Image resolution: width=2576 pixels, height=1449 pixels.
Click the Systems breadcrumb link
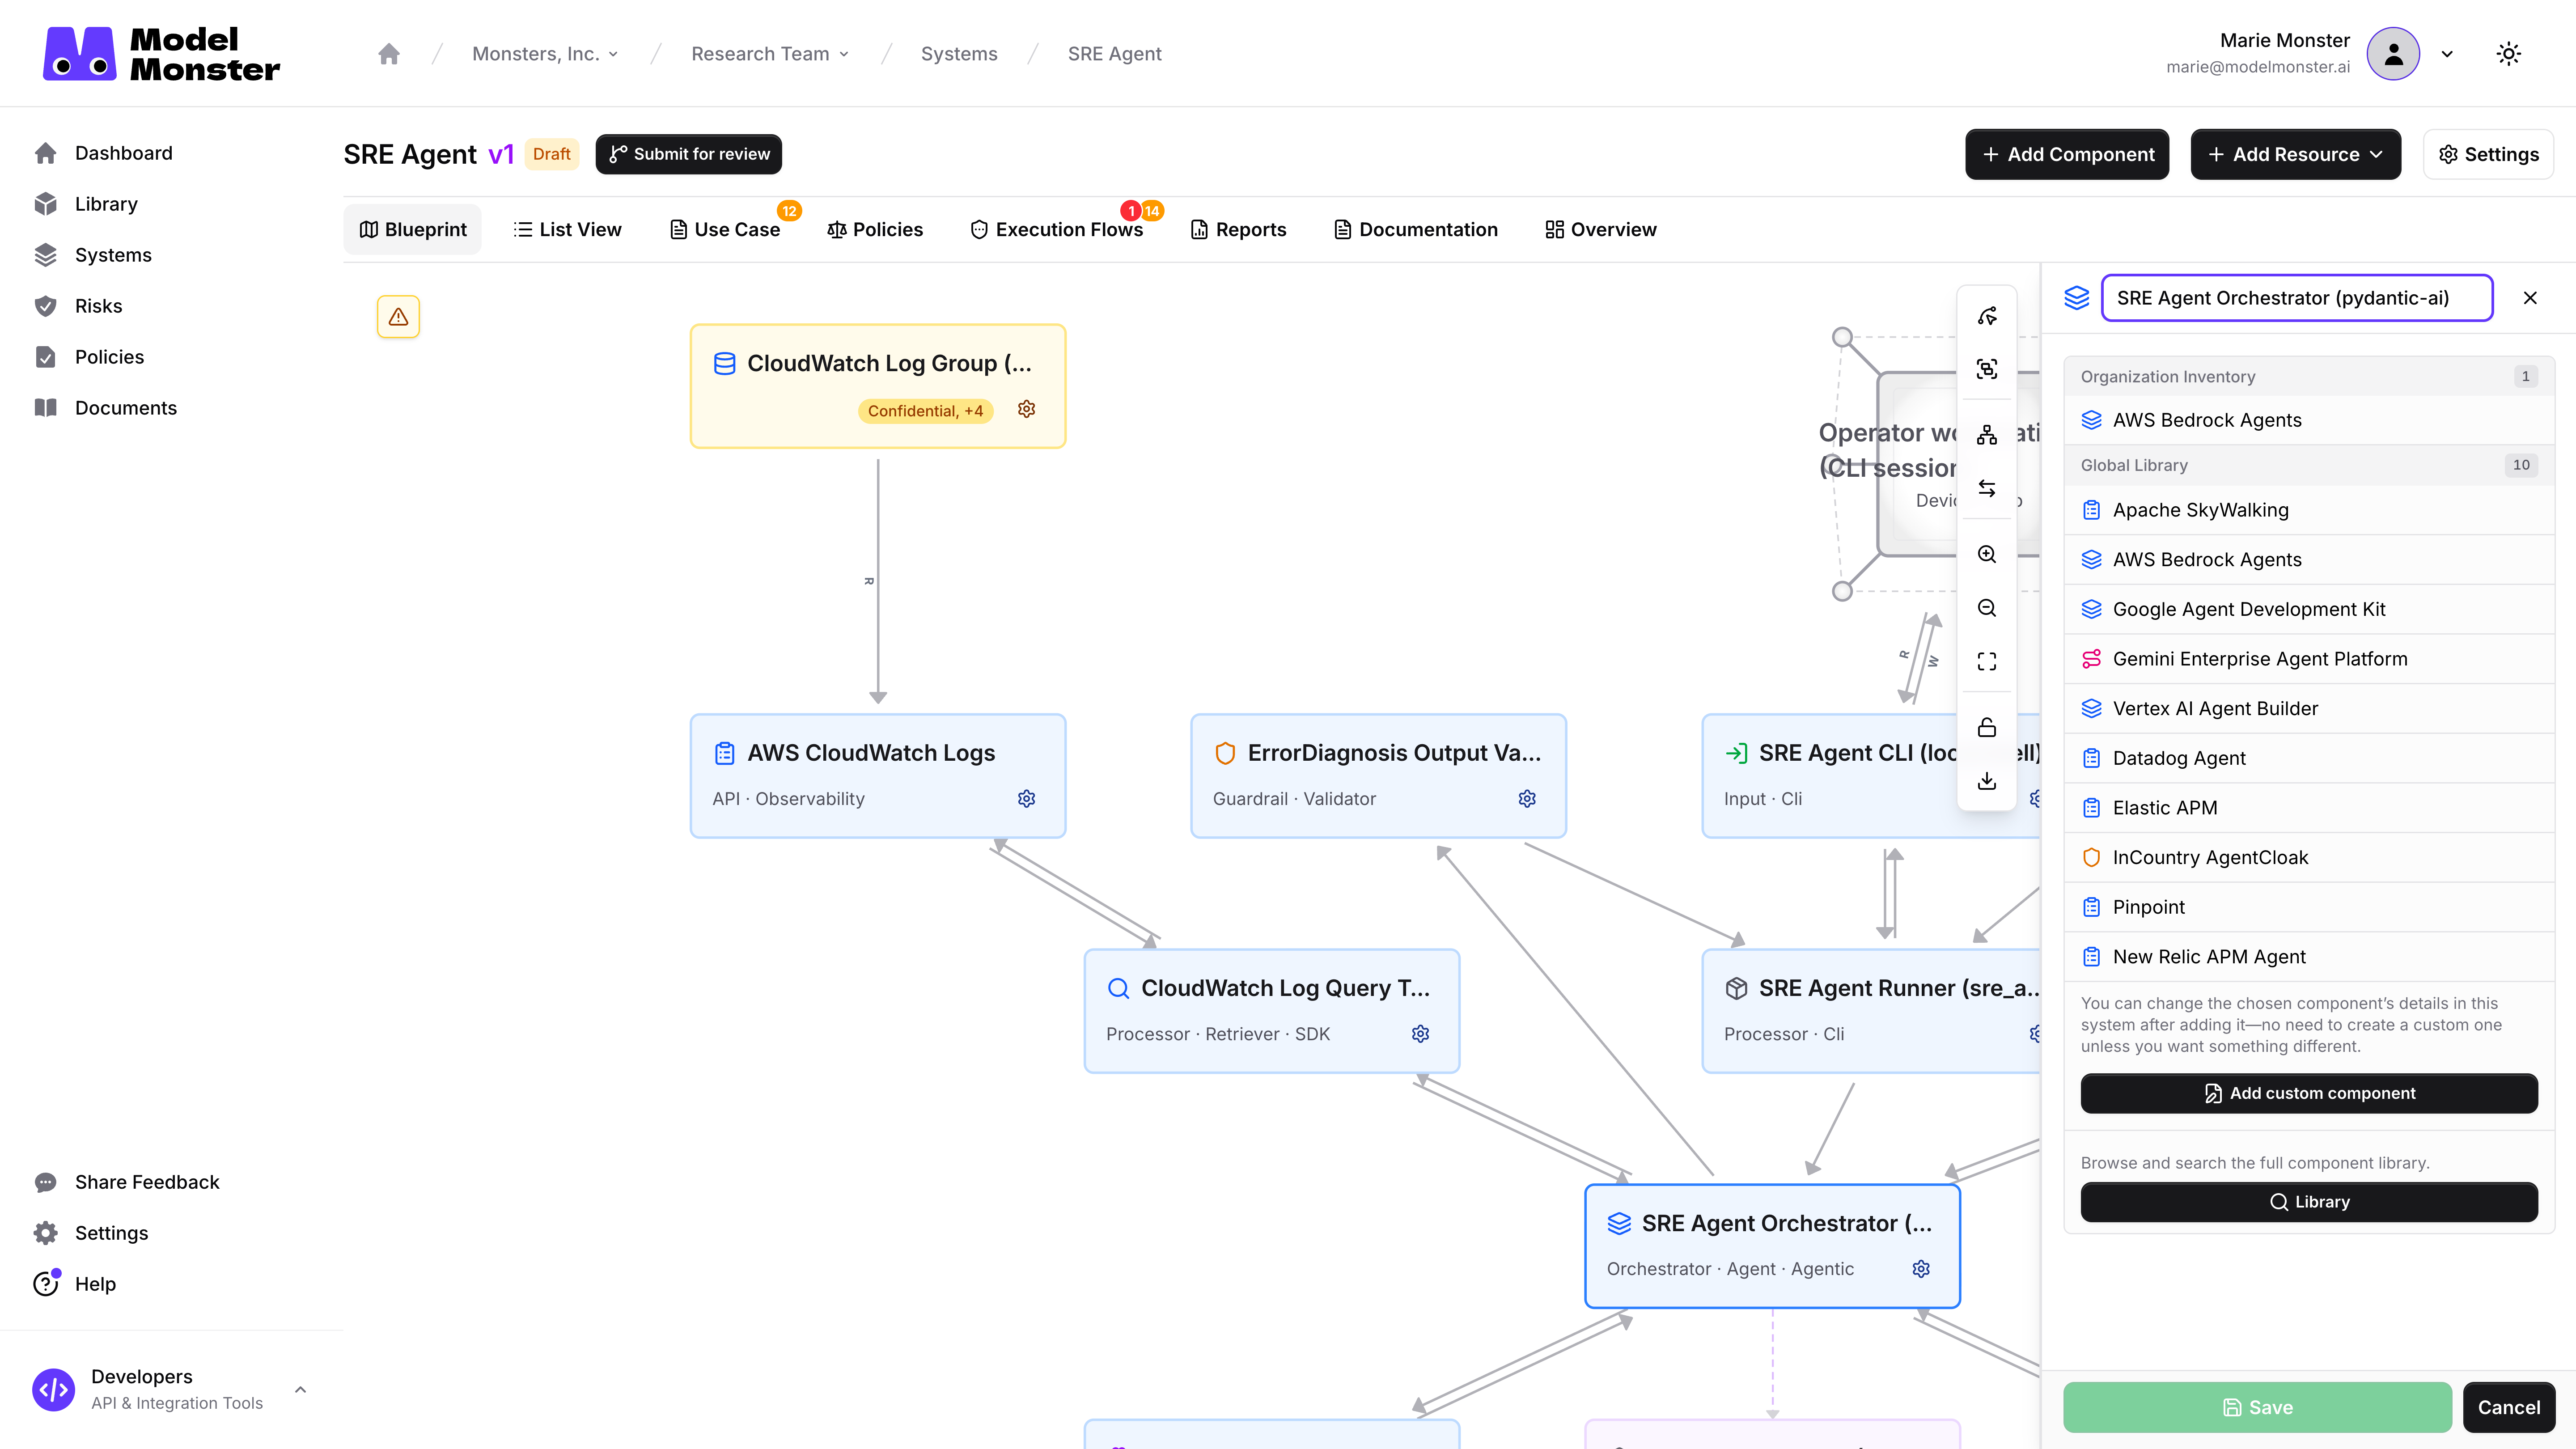tap(959, 54)
